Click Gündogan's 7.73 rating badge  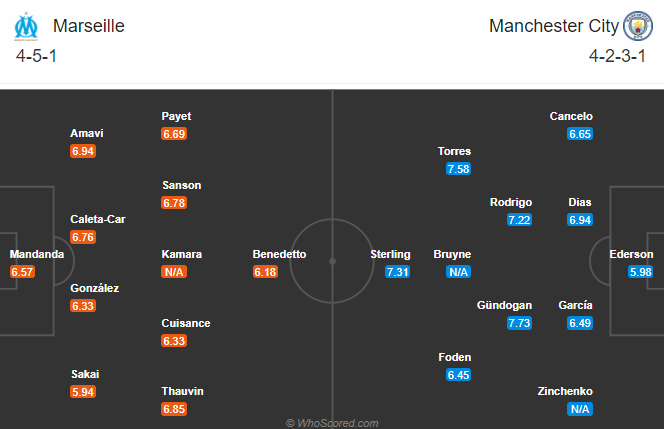coord(519,323)
